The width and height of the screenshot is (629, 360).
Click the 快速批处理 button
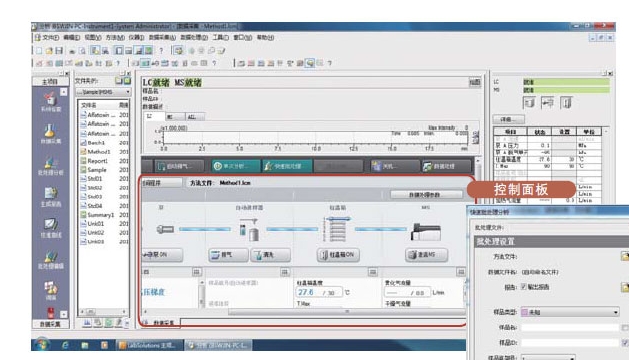(x=287, y=166)
